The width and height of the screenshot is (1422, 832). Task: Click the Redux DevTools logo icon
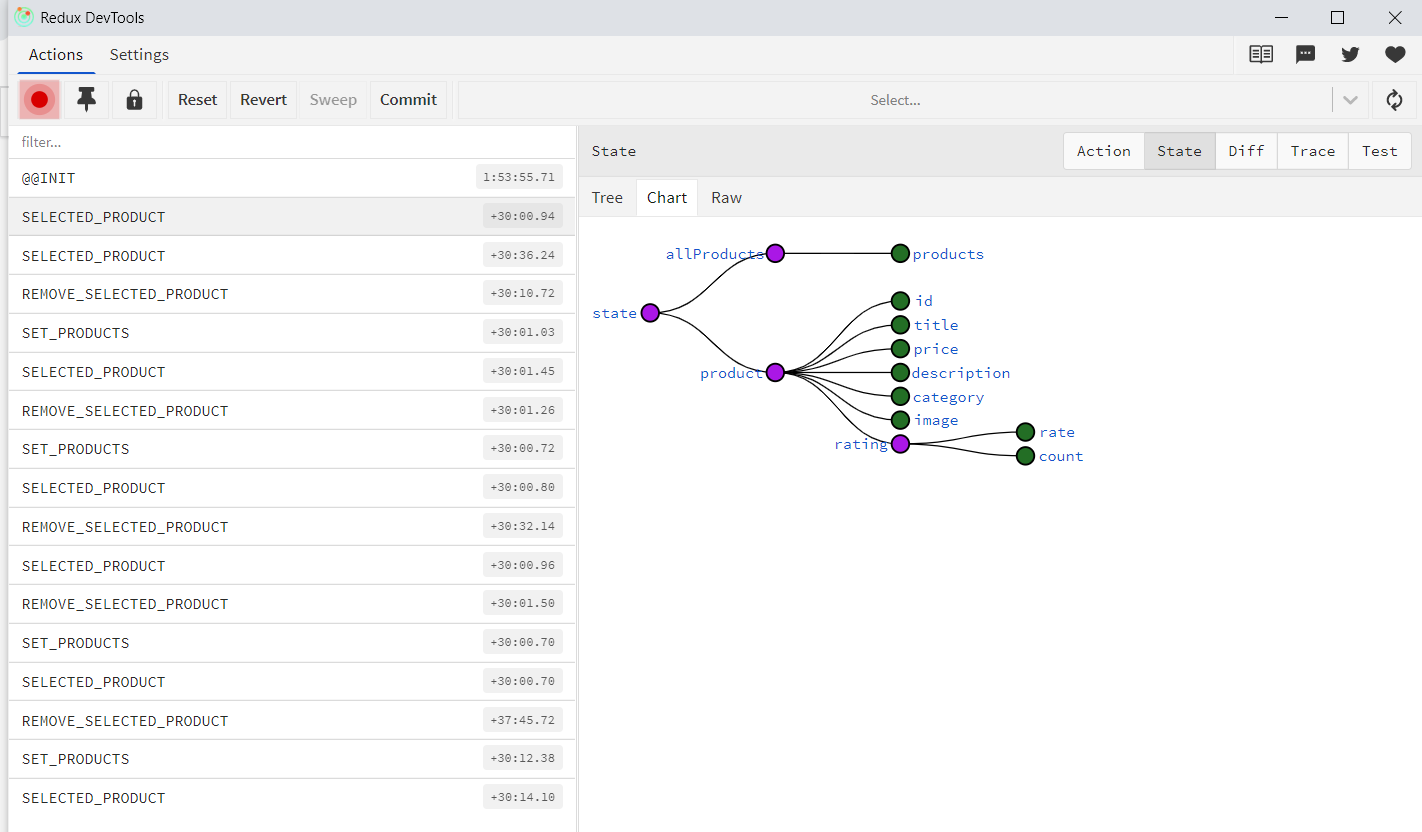tap(24, 18)
